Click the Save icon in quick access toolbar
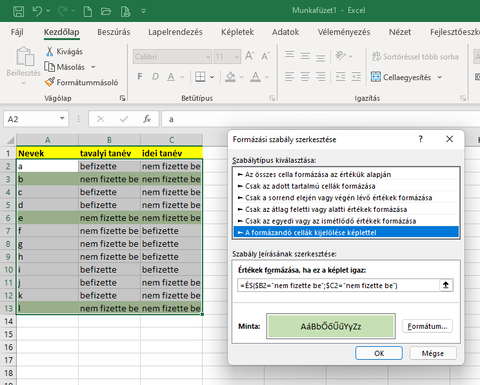The height and width of the screenshot is (385, 480). pyautogui.click(x=18, y=11)
